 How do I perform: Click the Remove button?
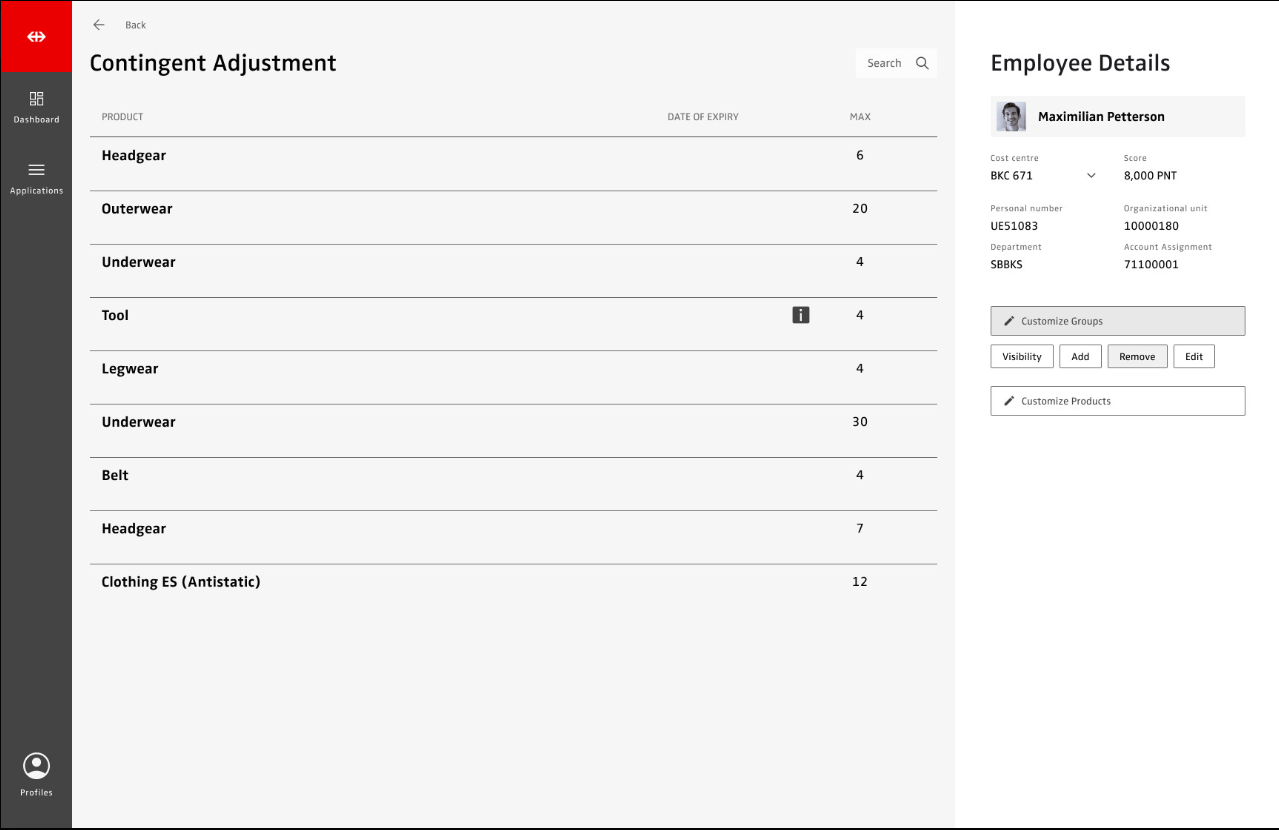pos(1137,357)
